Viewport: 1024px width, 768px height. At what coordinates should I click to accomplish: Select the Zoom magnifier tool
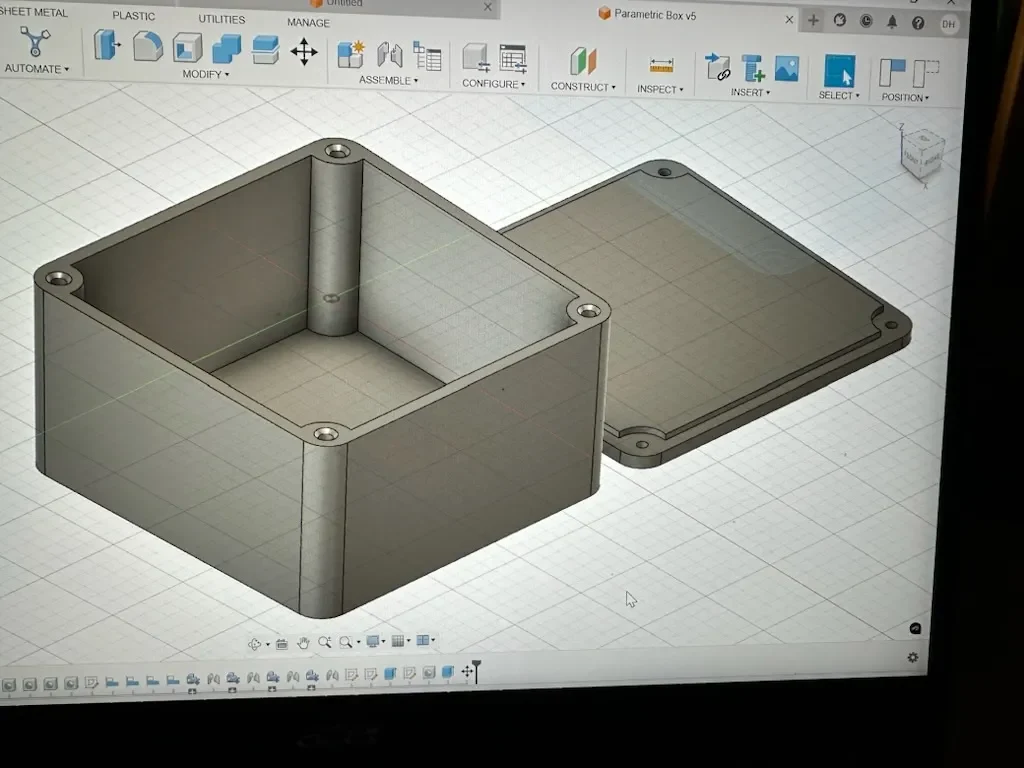(325, 643)
